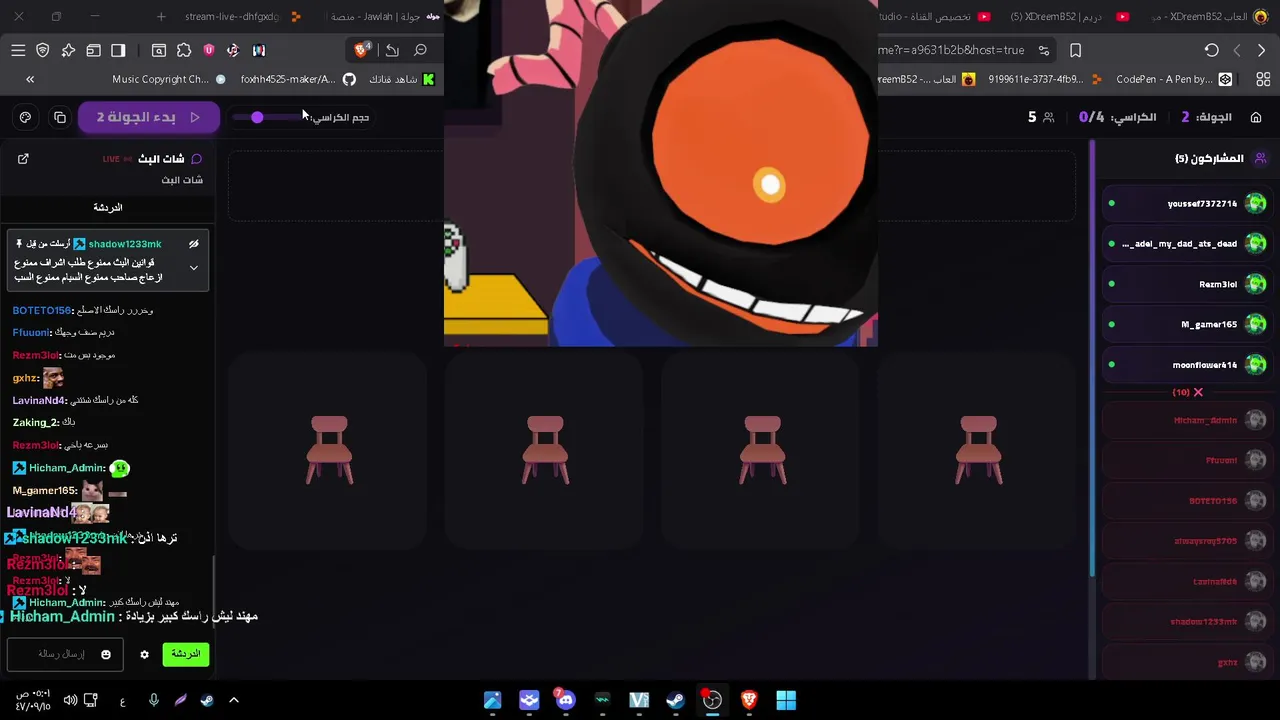Open the 9199611e-3737-4fb9 bookmark
The width and height of the screenshot is (1280, 720).
tap(1045, 79)
